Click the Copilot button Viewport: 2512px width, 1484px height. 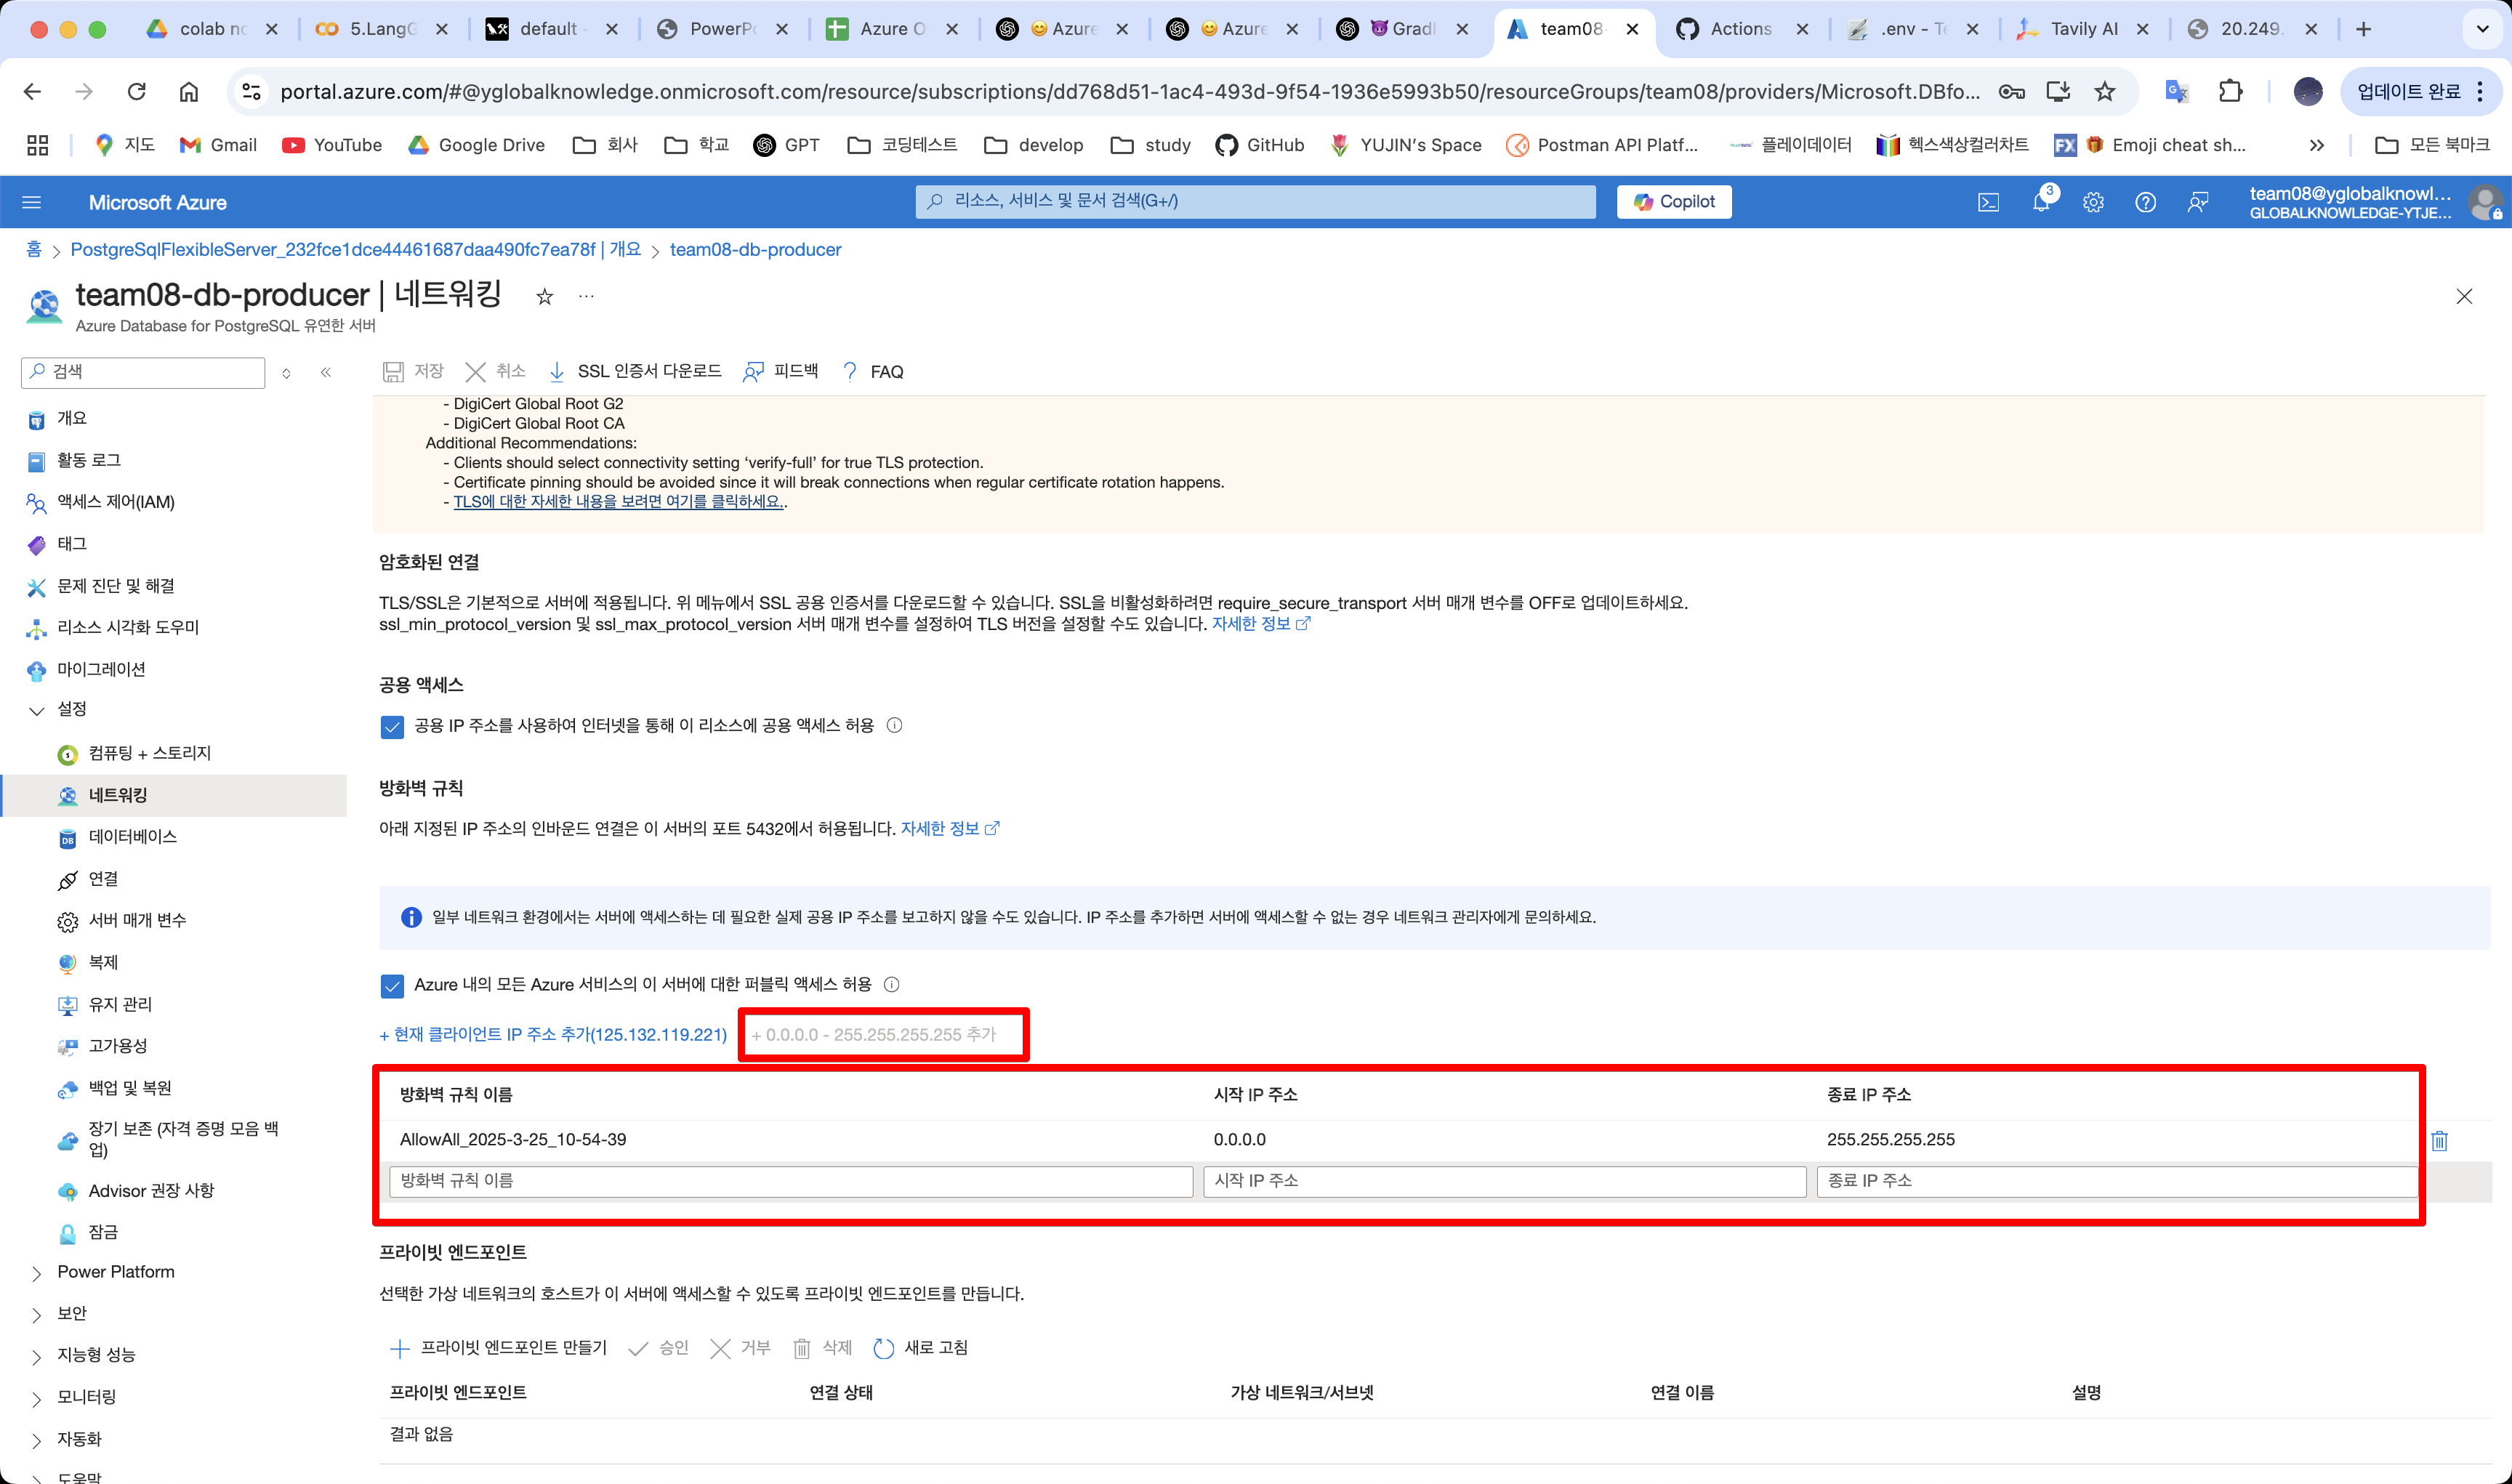pos(1674,202)
